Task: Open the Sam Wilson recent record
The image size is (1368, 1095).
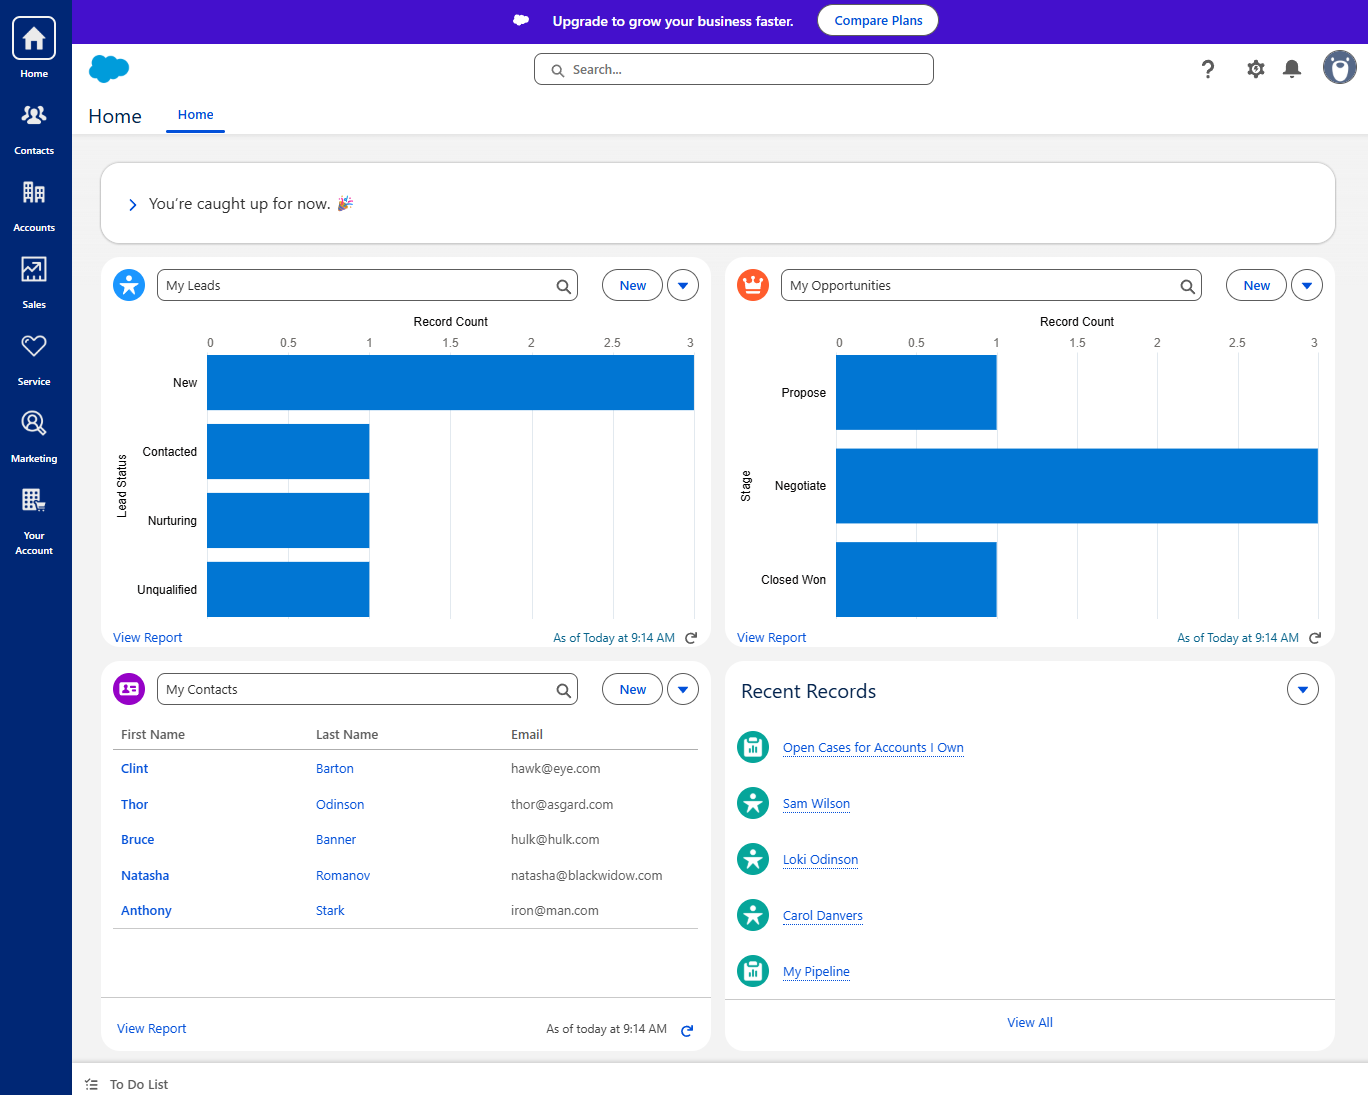Action: [x=816, y=803]
